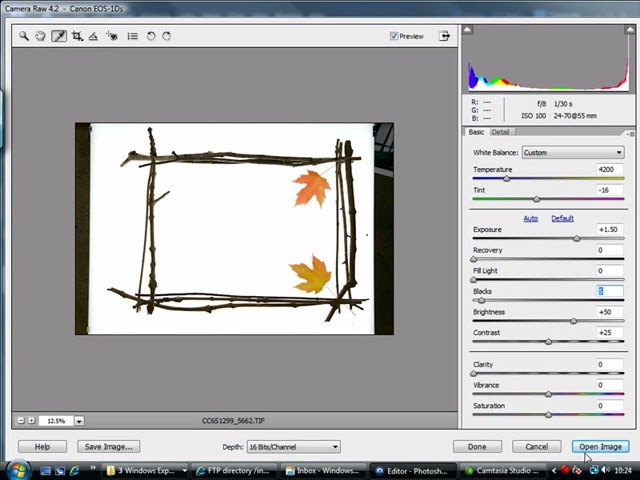Click the Done button

point(477,447)
